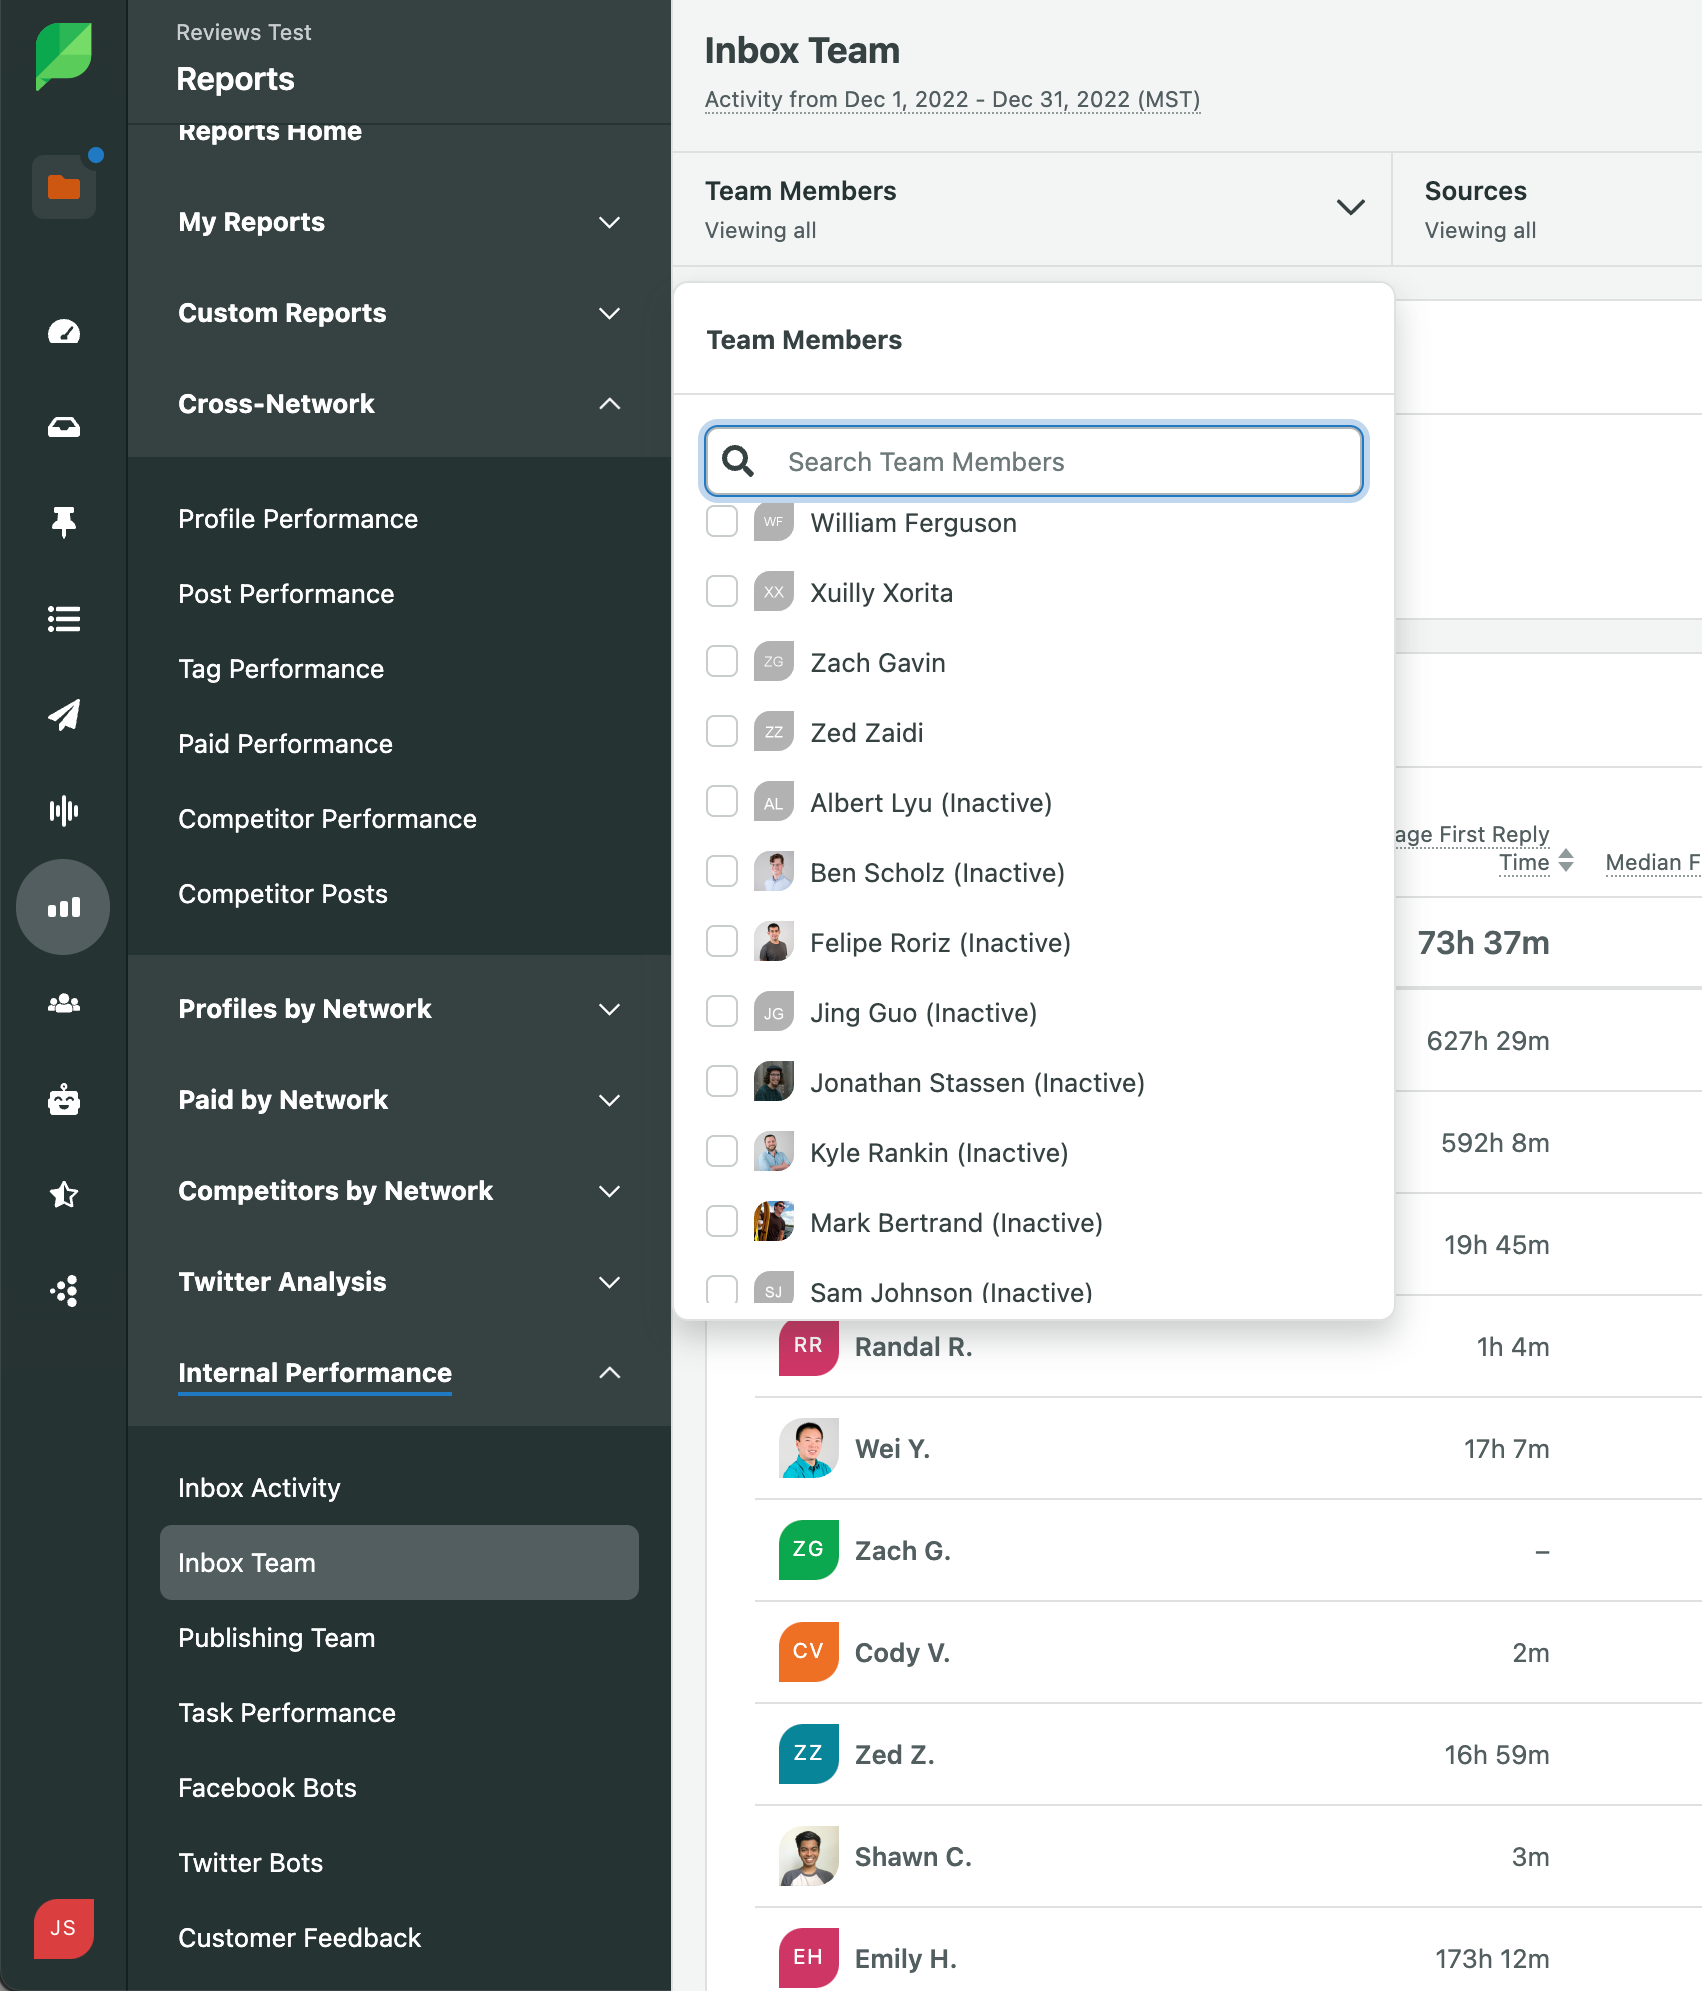Open the pin icon in sidebar
Viewport: 1702px width, 1991px height.
(64, 522)
